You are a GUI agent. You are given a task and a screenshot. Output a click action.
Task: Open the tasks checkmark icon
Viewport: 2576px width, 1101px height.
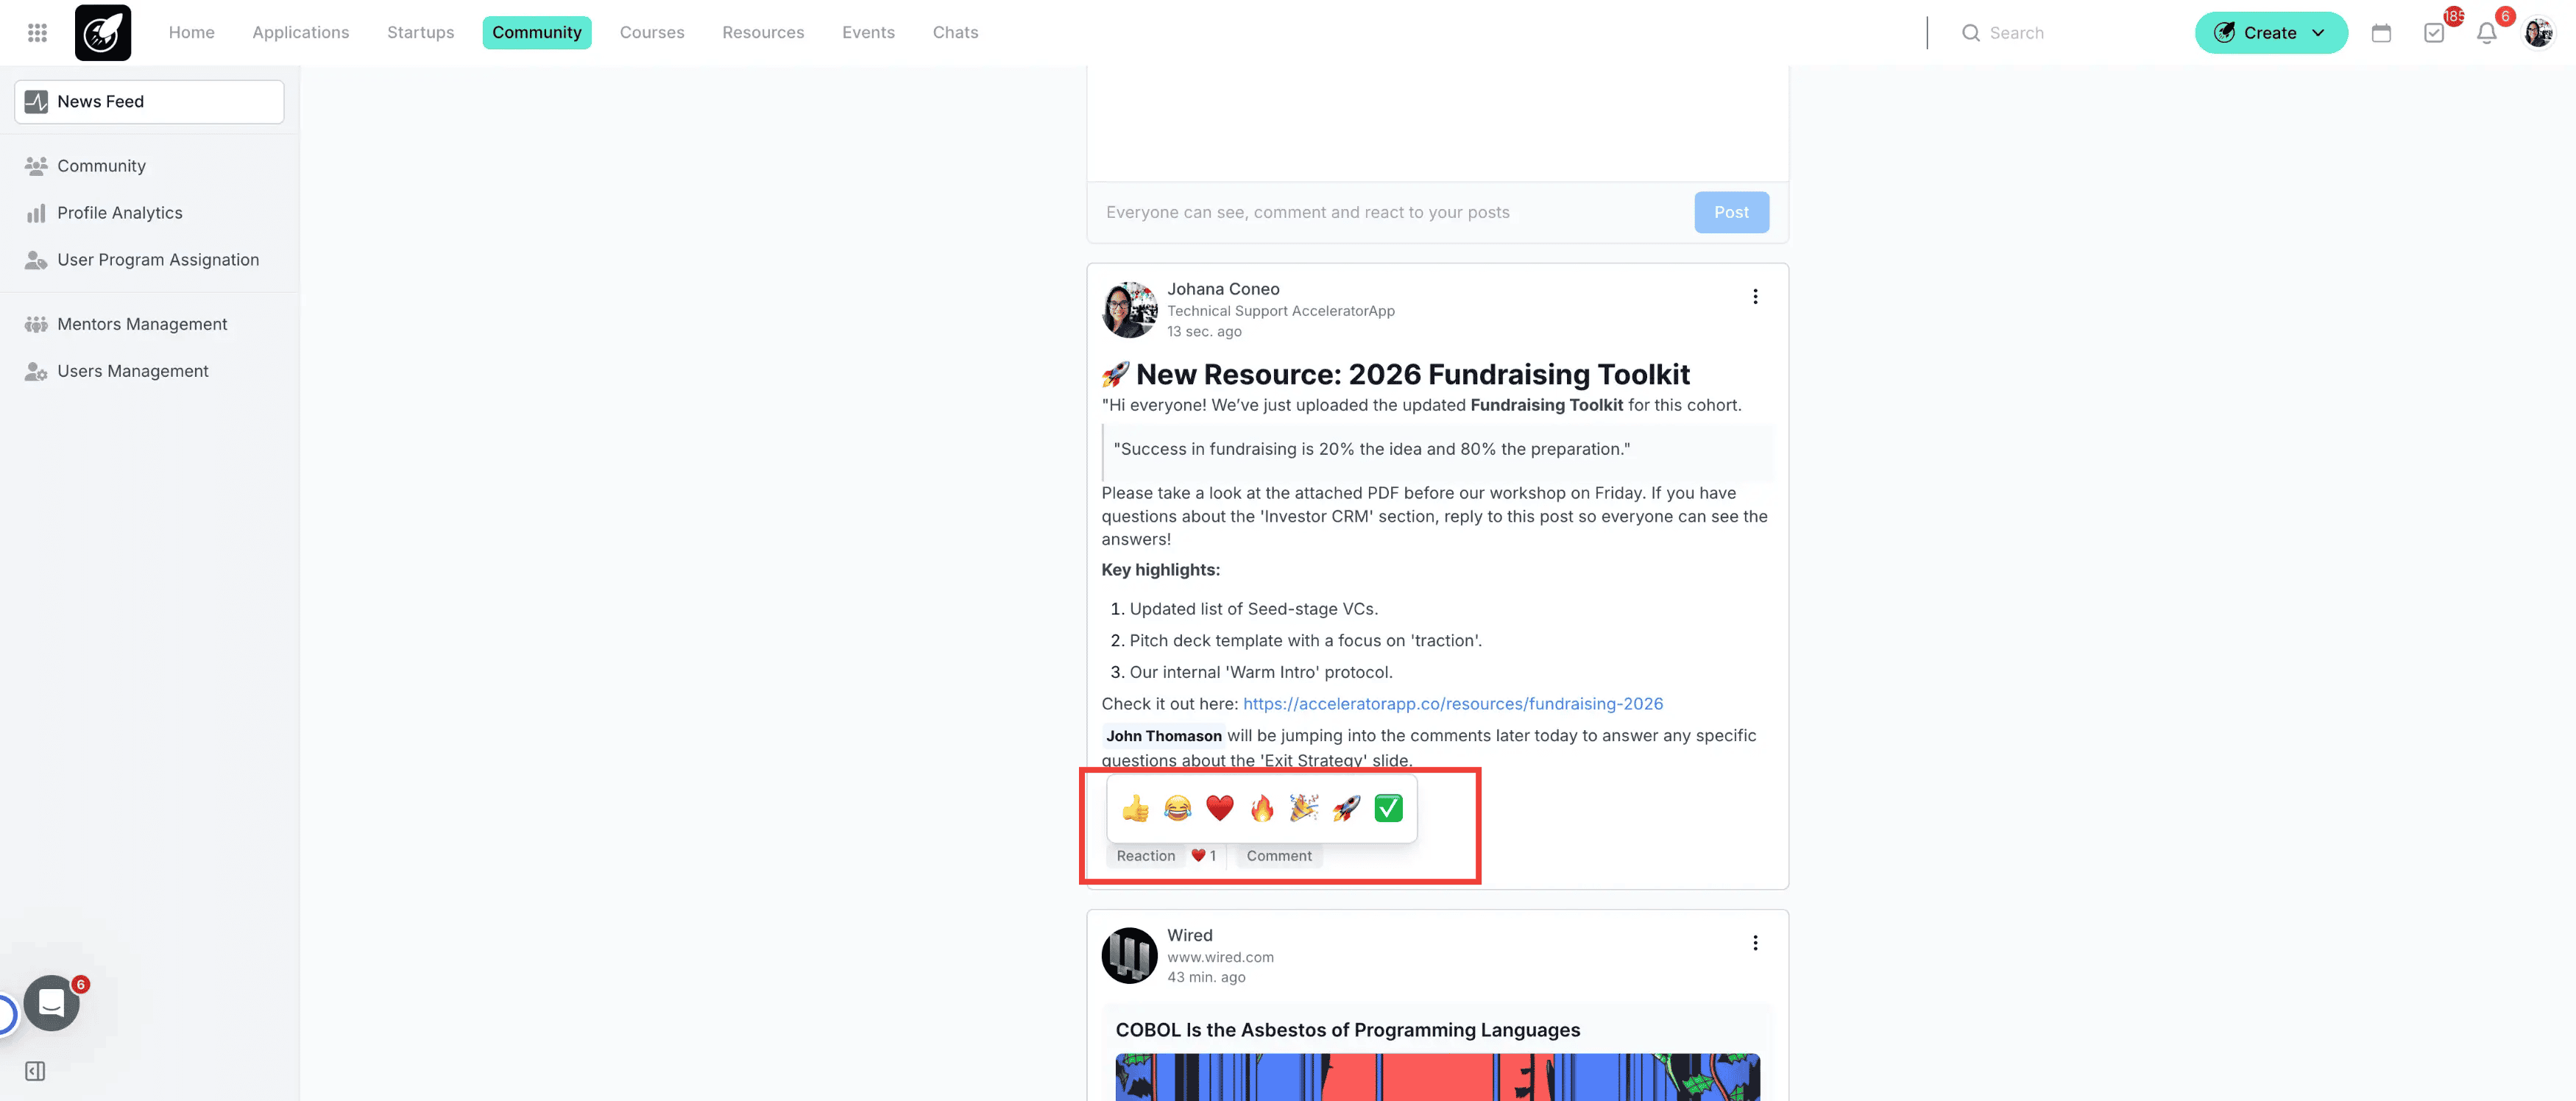(x=2434, y=33)
